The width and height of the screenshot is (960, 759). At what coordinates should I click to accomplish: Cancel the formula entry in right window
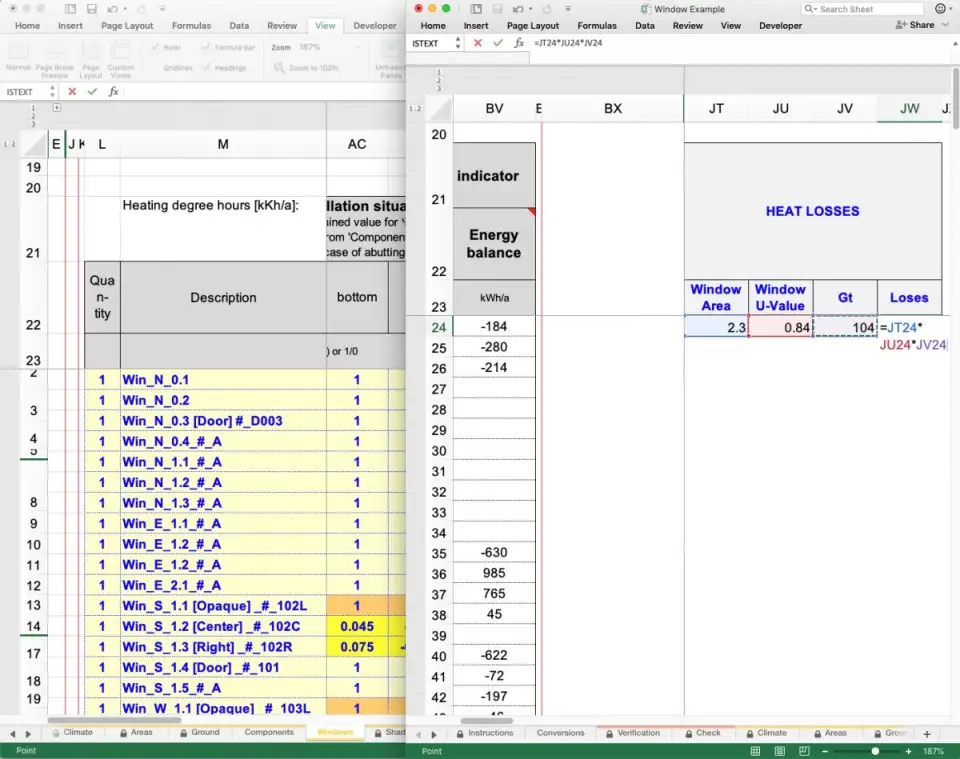[478, 43]
